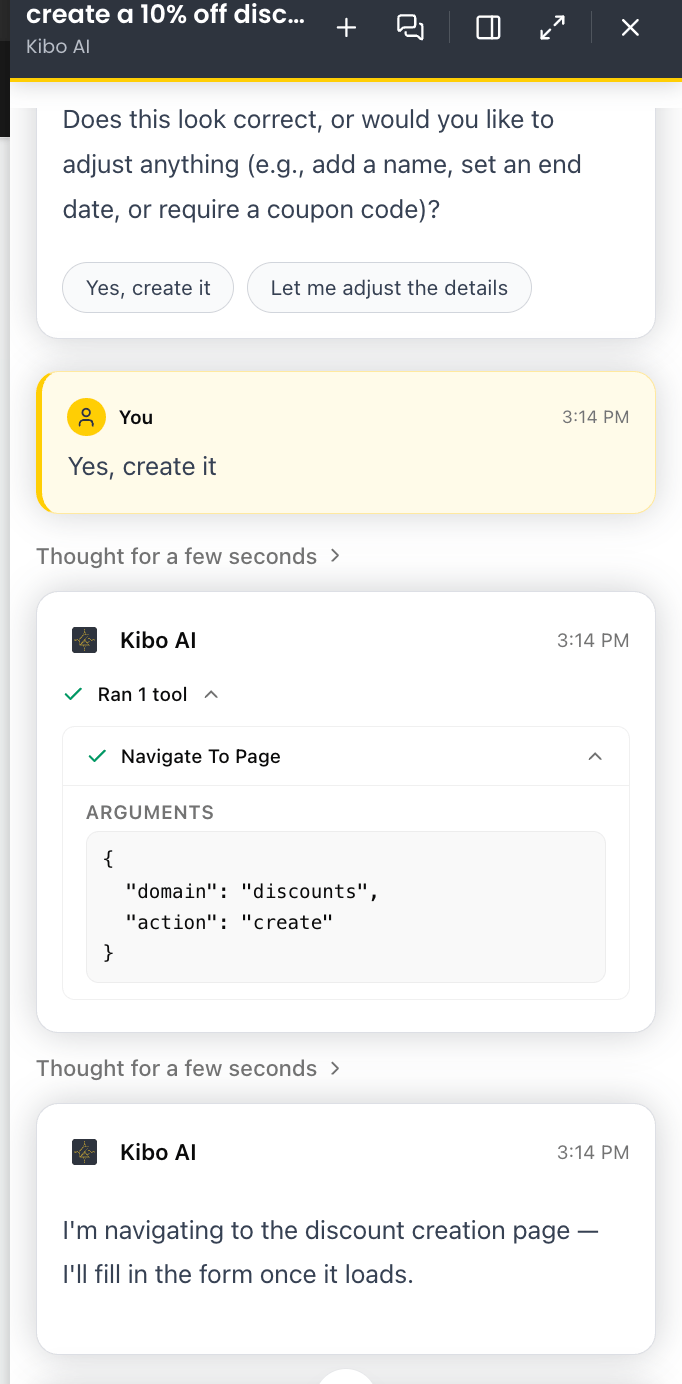Expand the chat to fullscreen
The image size is (682, 1384).
pyautogui.click(x=552, y=28)
